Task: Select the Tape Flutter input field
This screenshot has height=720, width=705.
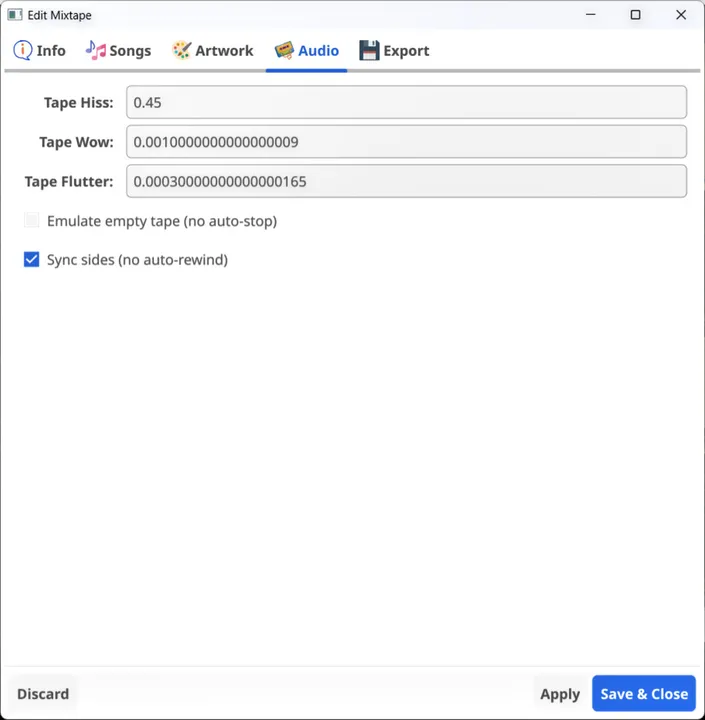Action: (x=406, y=181)
